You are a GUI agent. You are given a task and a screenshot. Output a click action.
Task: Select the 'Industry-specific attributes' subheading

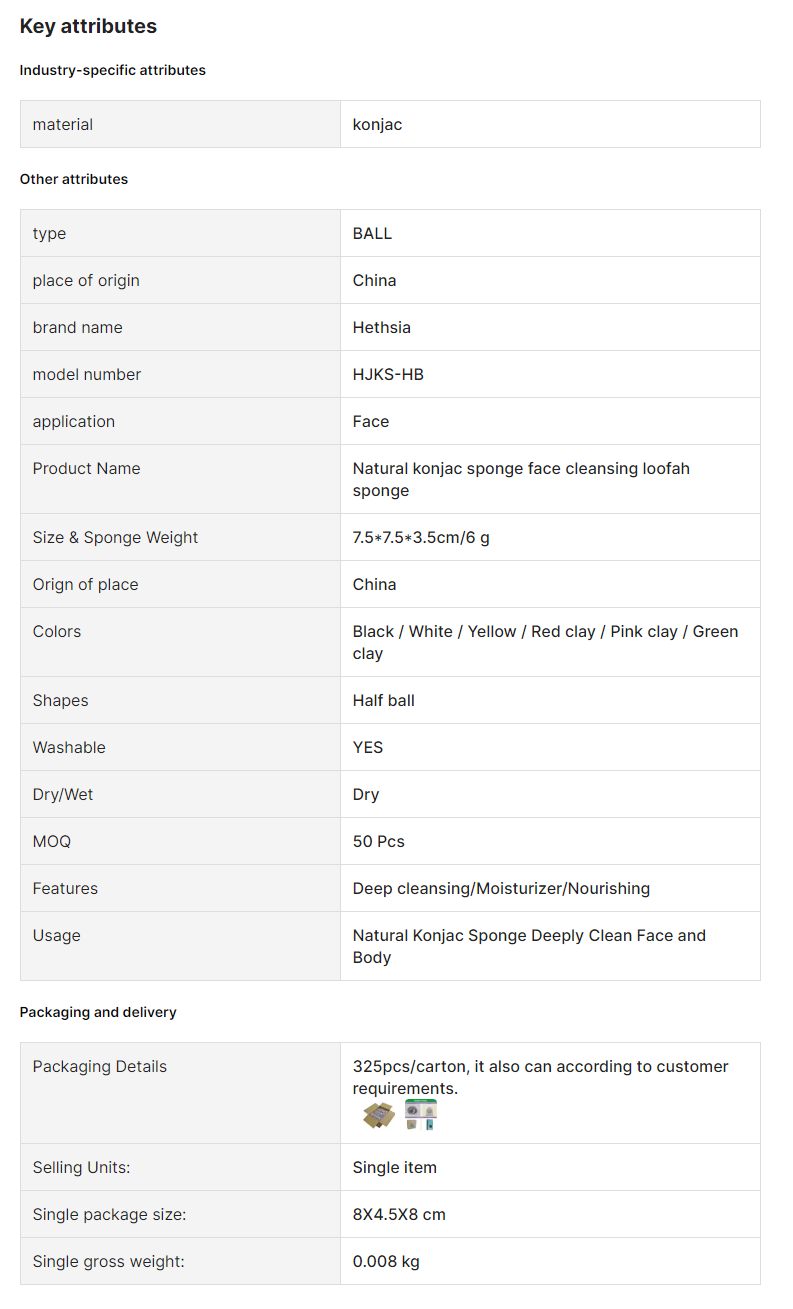(113, 70)
